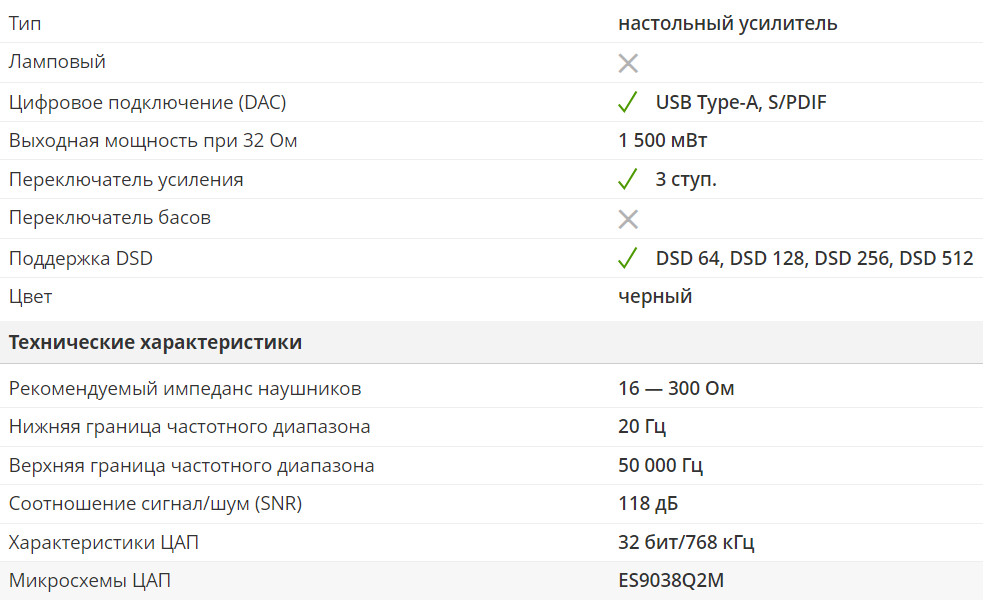Select the 1 500 мВт output power value

[x=662, y=140]
